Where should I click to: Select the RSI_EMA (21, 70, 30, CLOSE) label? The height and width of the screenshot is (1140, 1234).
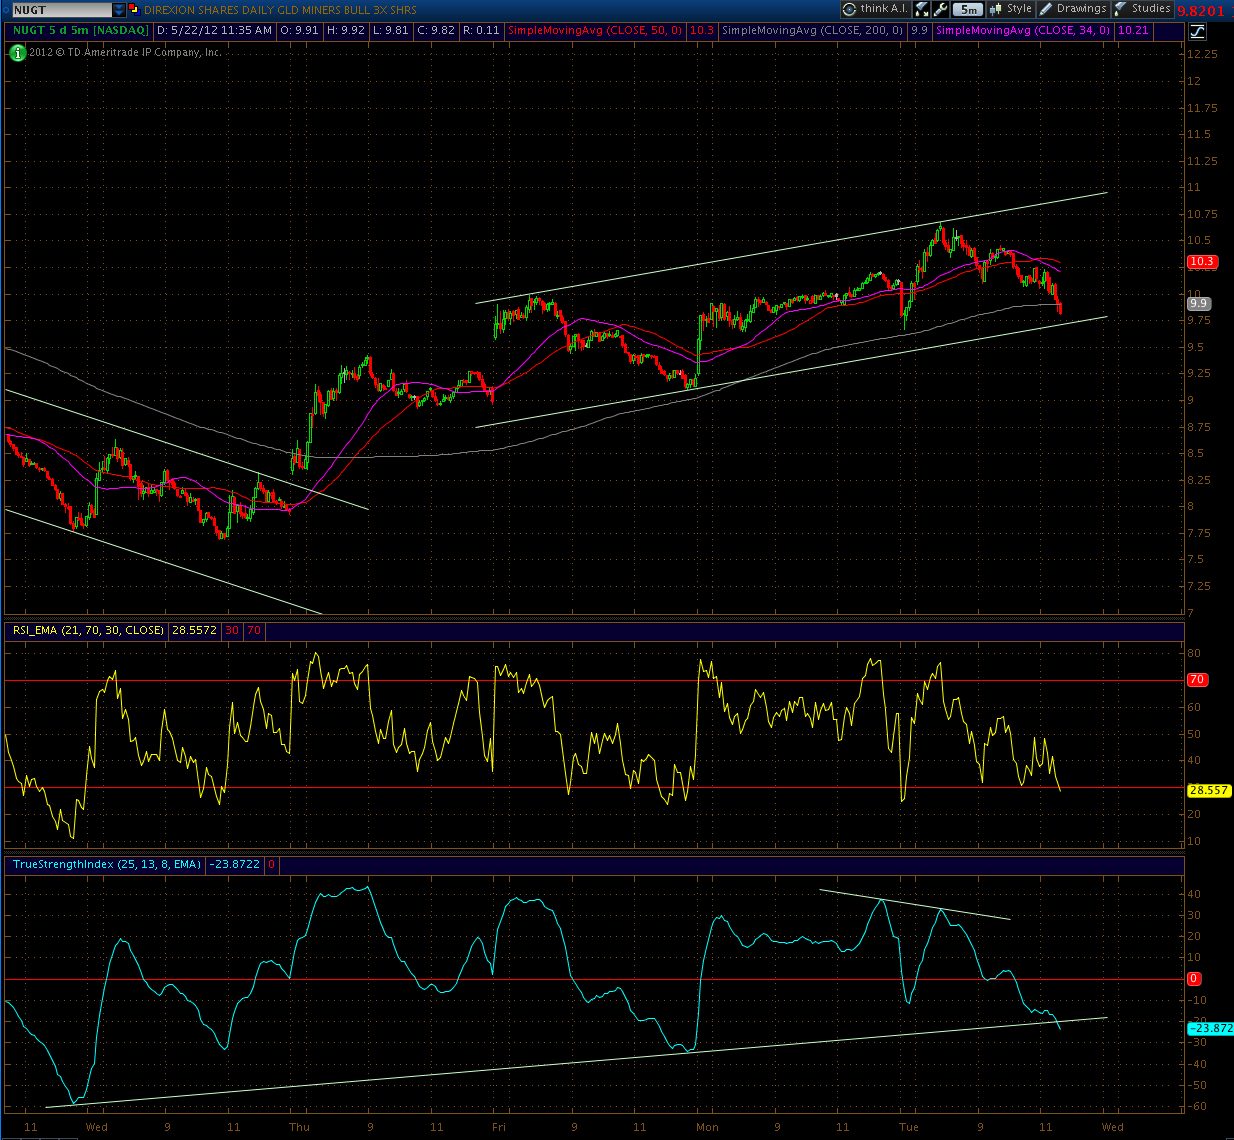tap(88, 630)
